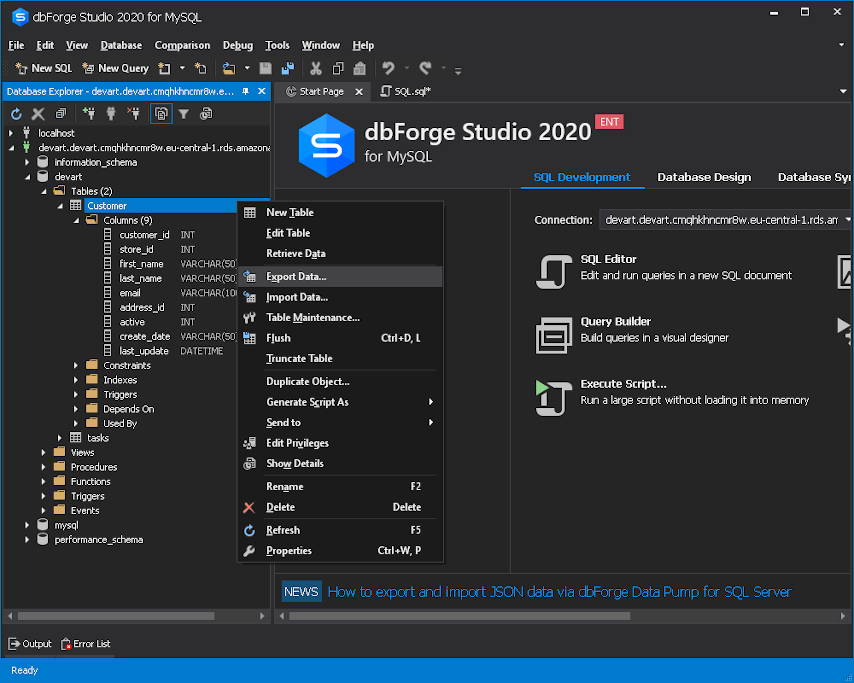Click Edit Privileges in context menu
The image size is (854, 683).
[x=340, y=443]
